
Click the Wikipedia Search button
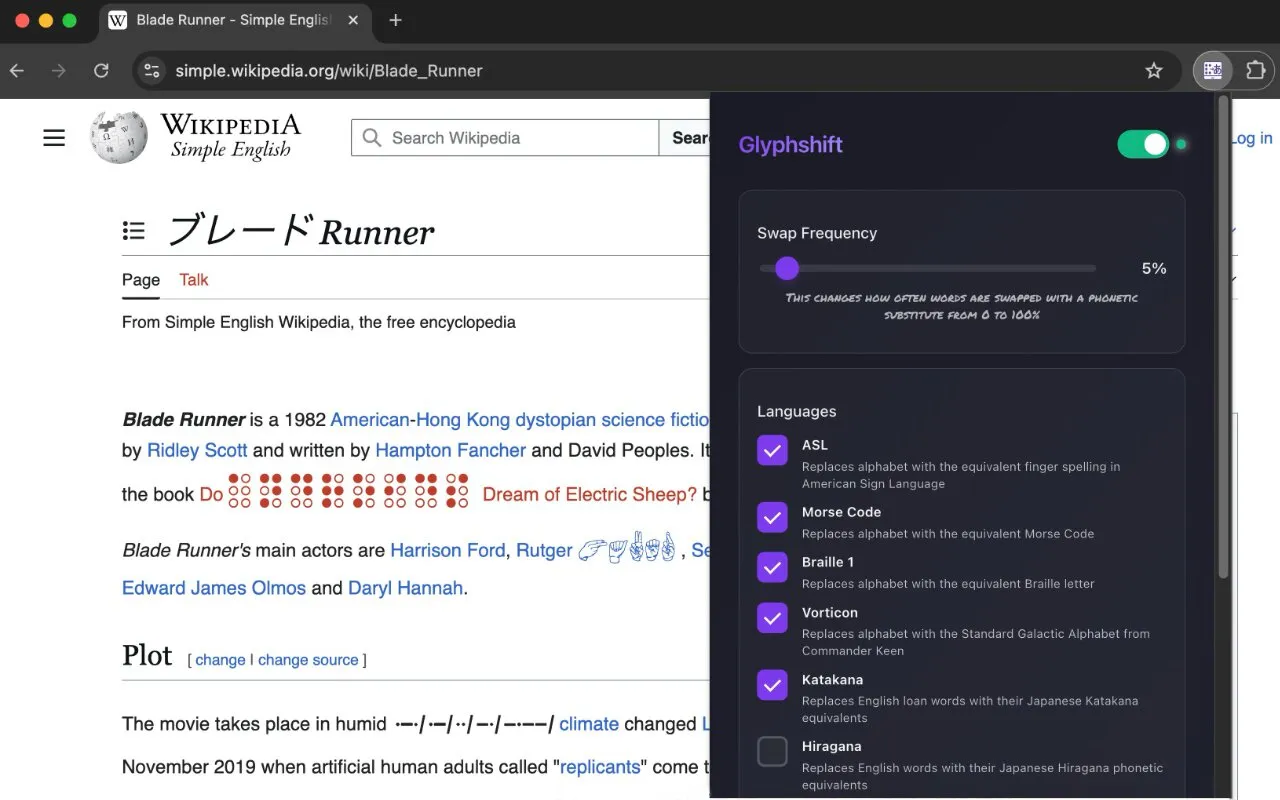tap(685, 138)
